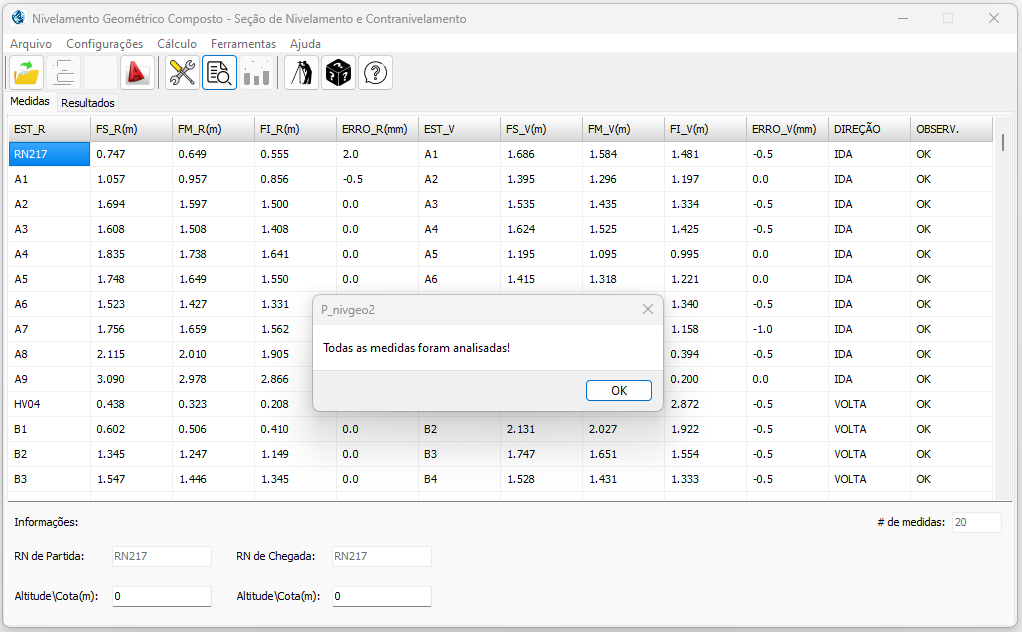Click the RN de Partida field

[162, 556]
